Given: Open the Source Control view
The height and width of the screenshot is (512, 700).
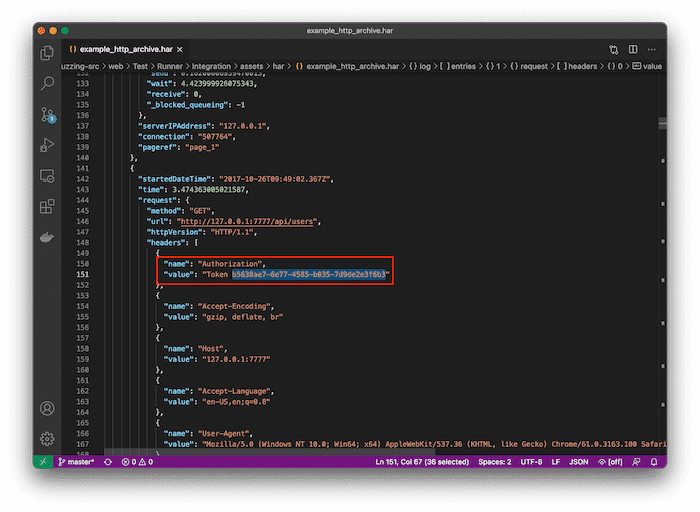Looking at the screenshot, I should click(x=47, y=114).
